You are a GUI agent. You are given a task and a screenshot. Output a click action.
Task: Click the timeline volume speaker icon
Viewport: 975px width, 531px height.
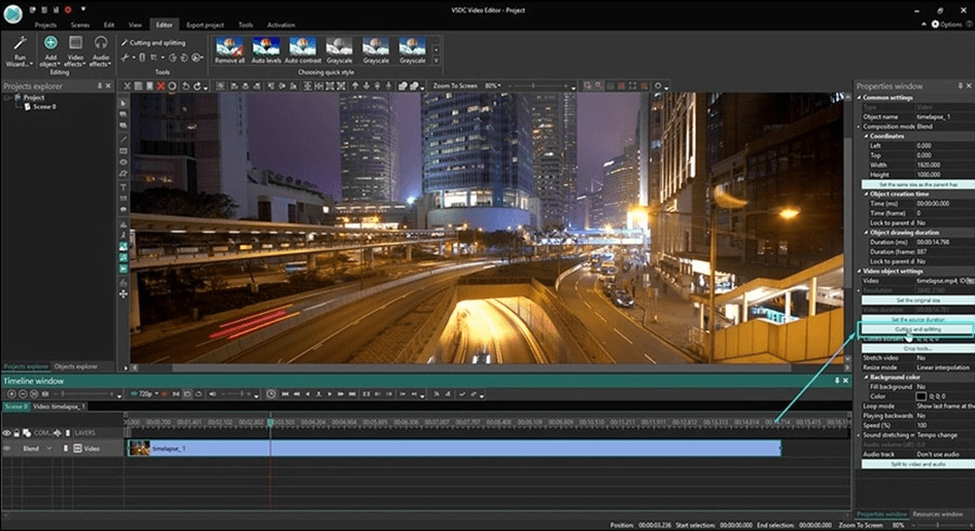213,394
